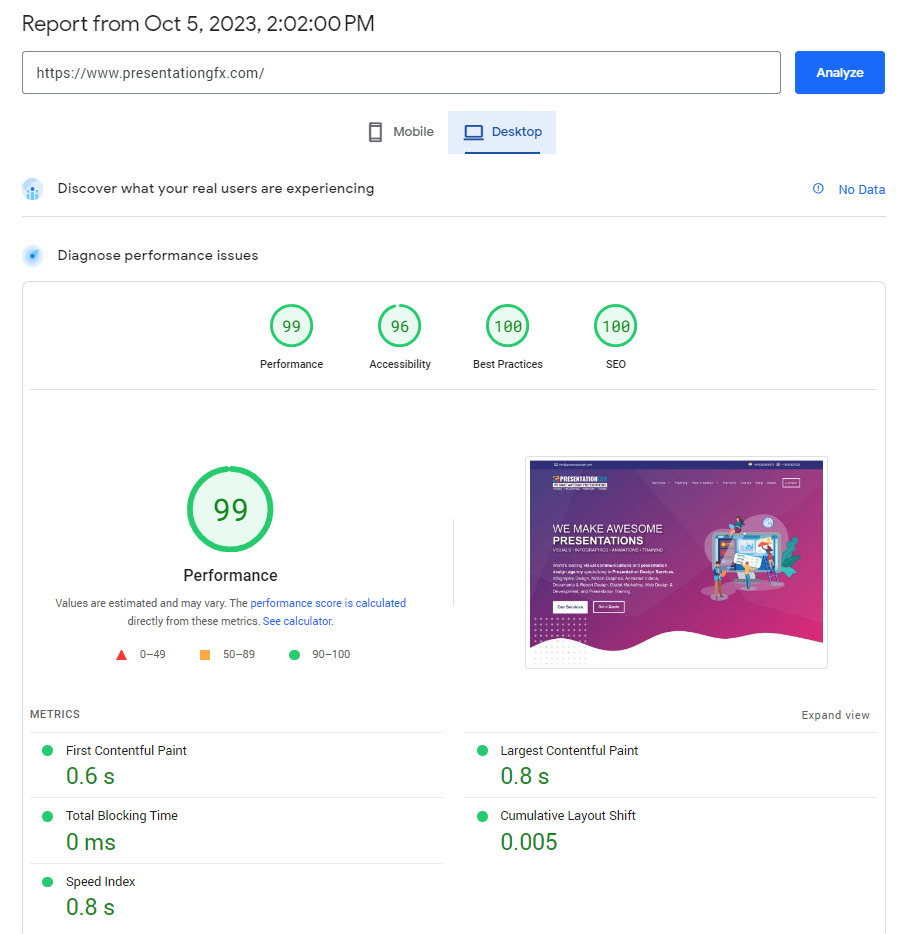Image resolution: width=905 pixels, height=934 pixels.
Task: Click the website screenshot thumbnail
Action: 676,562
